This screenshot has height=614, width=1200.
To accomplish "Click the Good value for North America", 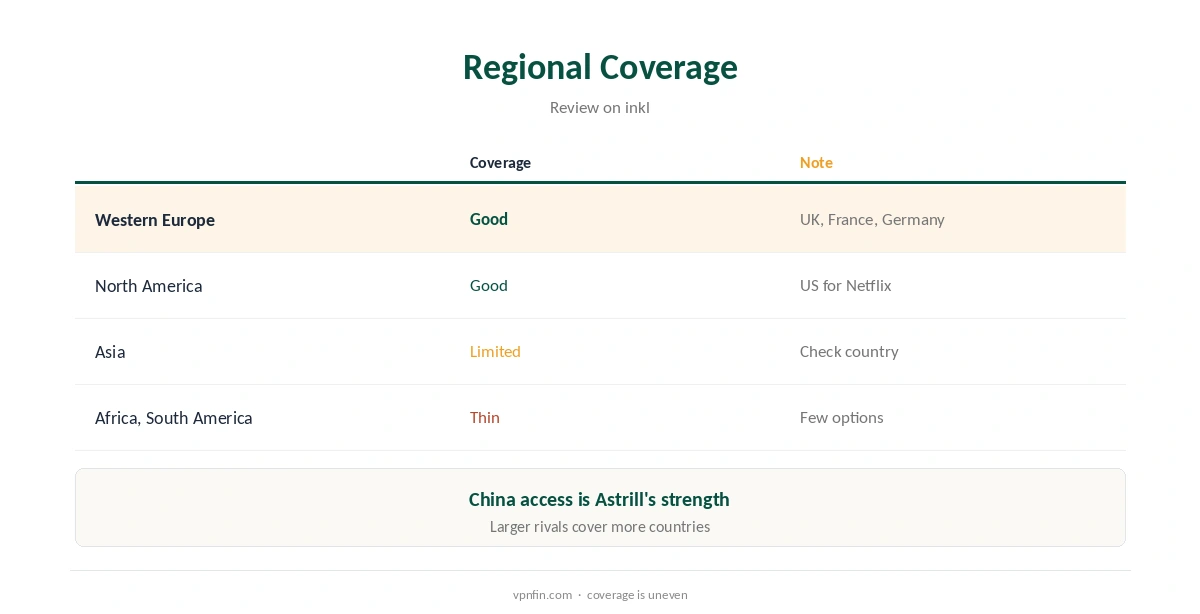I will [x=489, y=285].
